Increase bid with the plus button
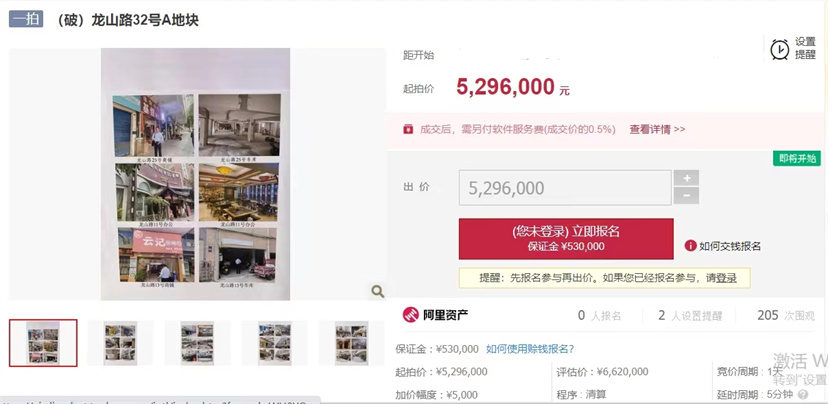 (686, 178)
